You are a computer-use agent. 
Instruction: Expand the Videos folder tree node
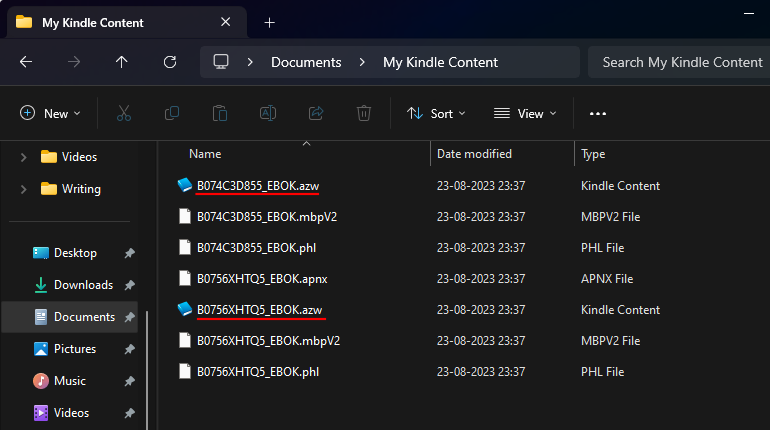(24, 157)
